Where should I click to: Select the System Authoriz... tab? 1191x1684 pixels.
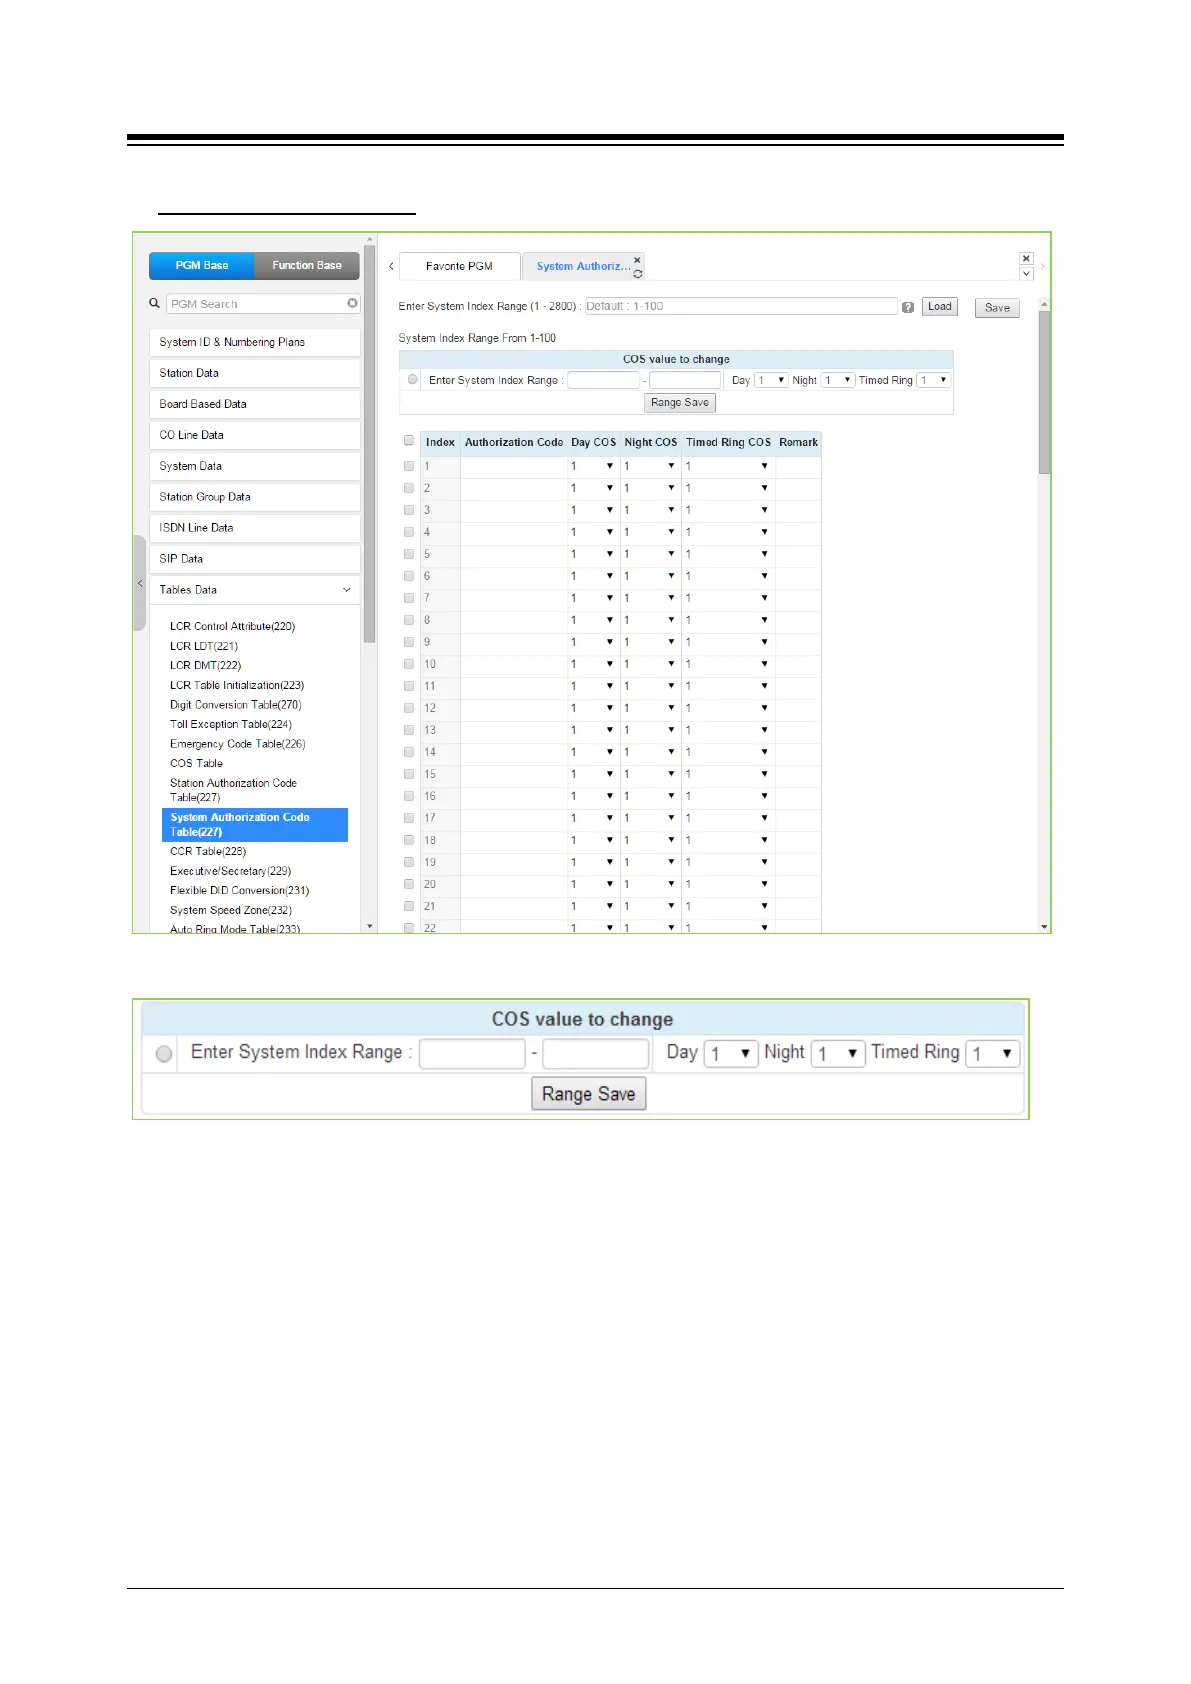pos(583,266)
